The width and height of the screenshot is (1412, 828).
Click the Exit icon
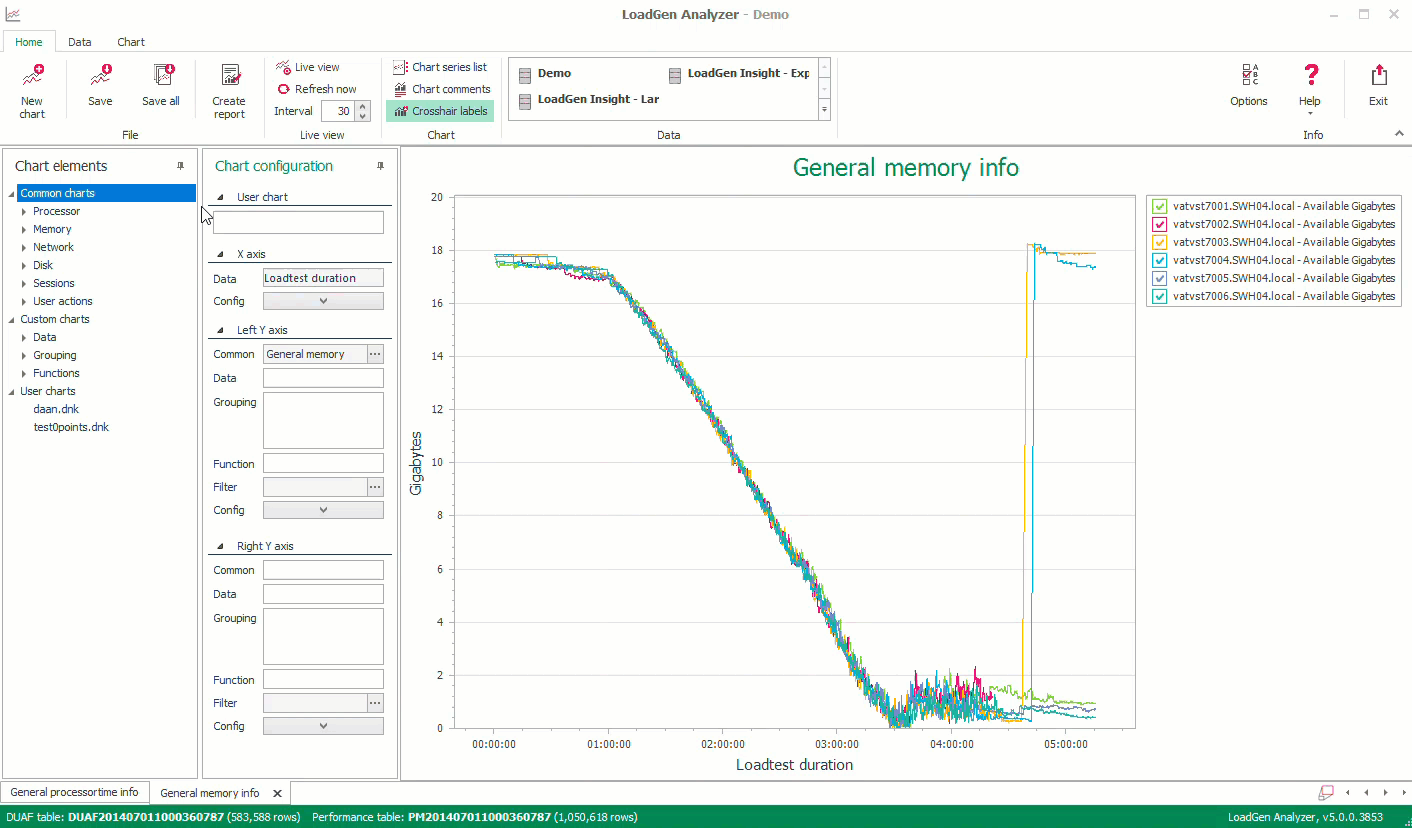pyautogui.click(x=1378, y=78)
